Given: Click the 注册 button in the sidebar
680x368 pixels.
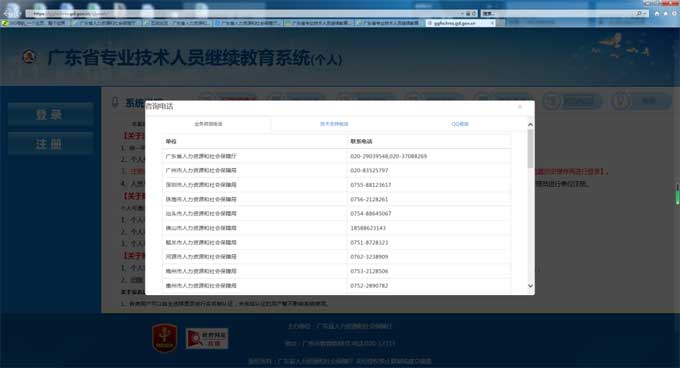Looking at the screenshot, I should click(x=50, y=143).
